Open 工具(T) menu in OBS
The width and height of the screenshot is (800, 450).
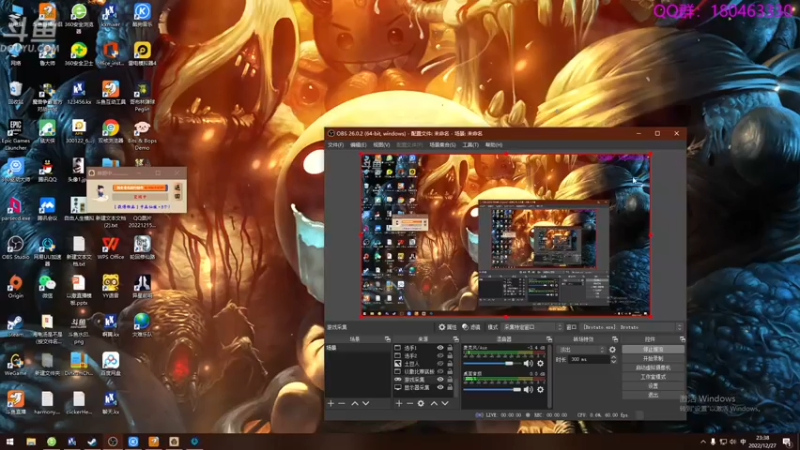point(470,145)
